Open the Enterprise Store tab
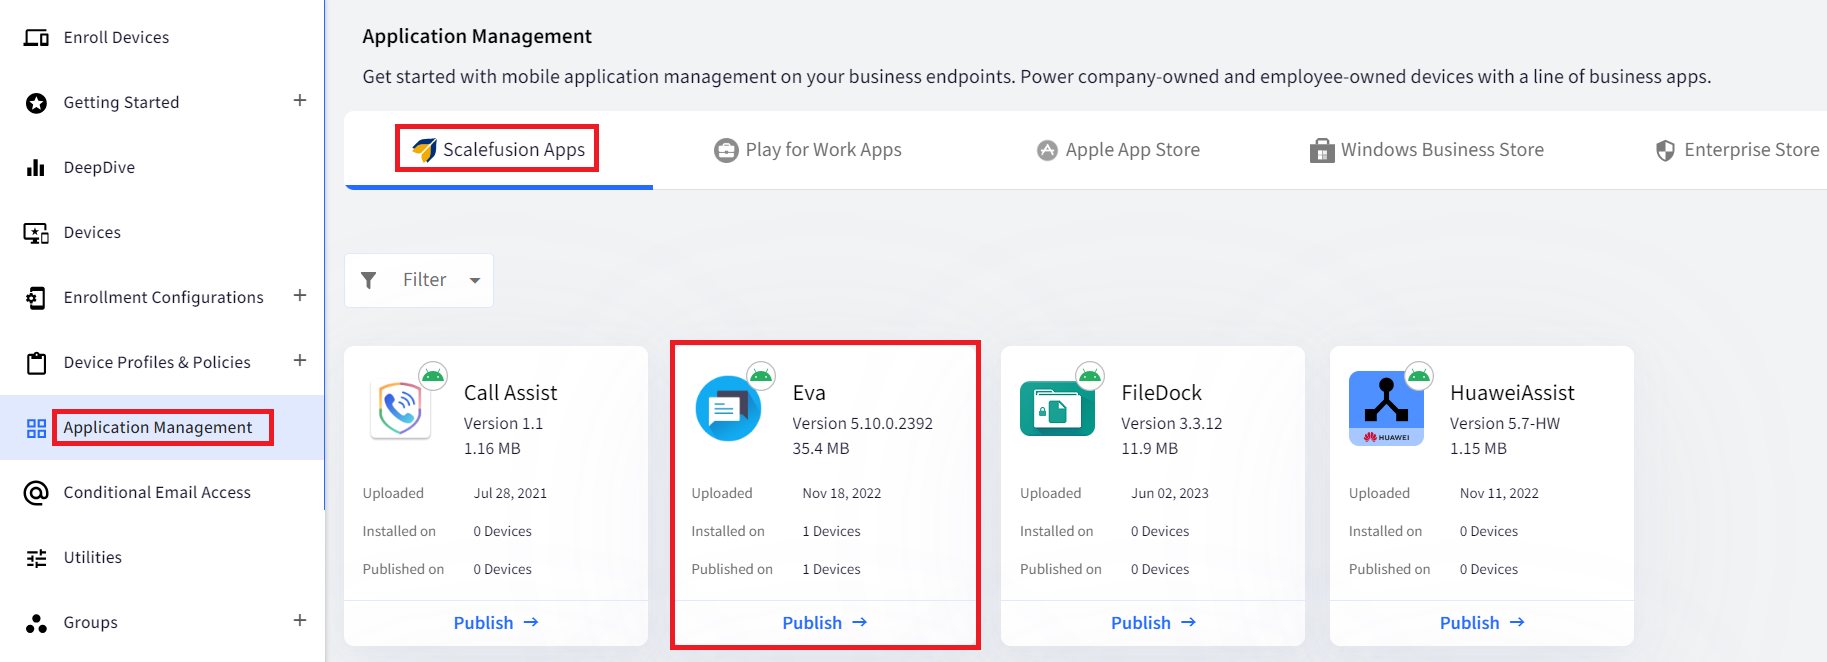This screenshot has width=1827, height=662. click(x=1738, y=150)
